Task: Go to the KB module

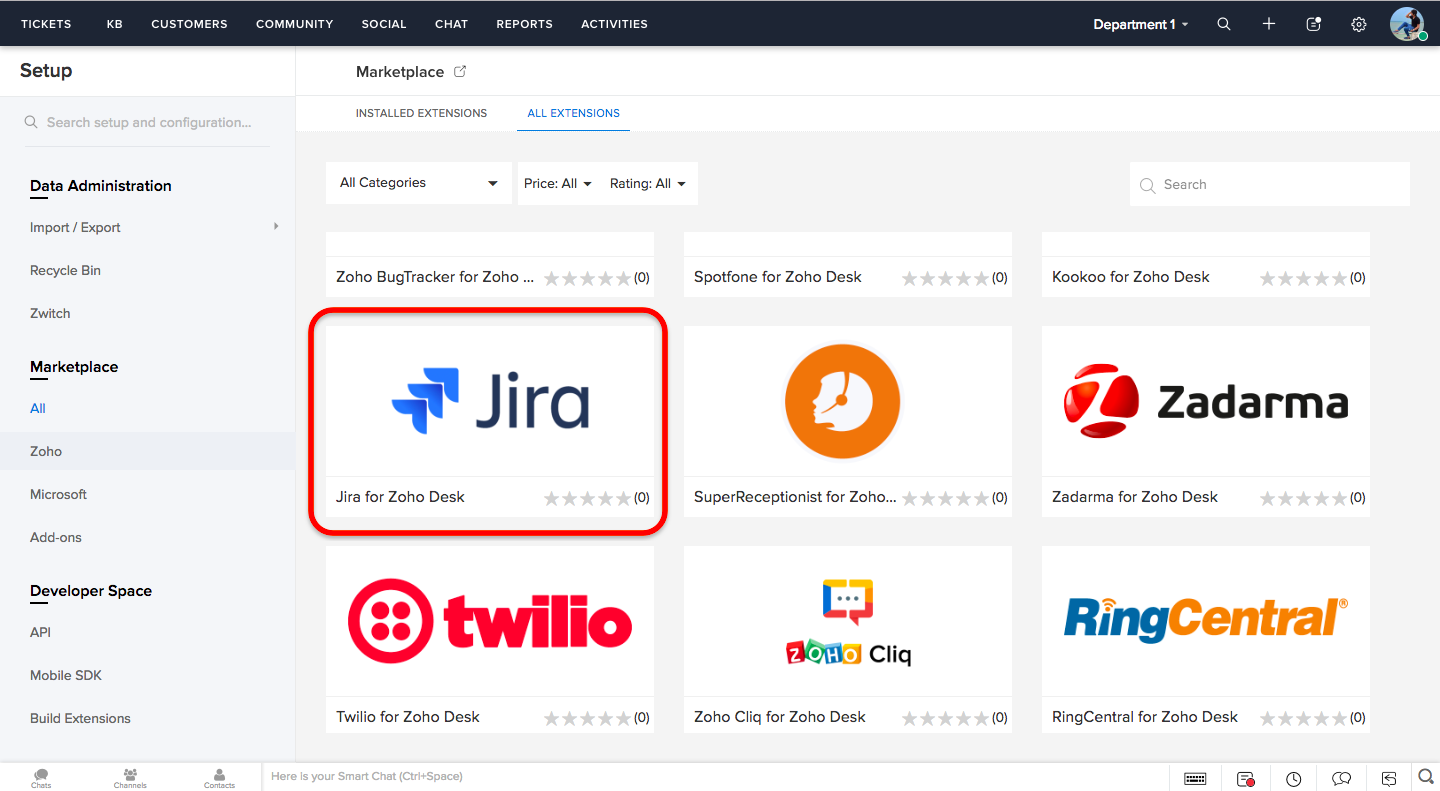Action: [x=115, y=24]
